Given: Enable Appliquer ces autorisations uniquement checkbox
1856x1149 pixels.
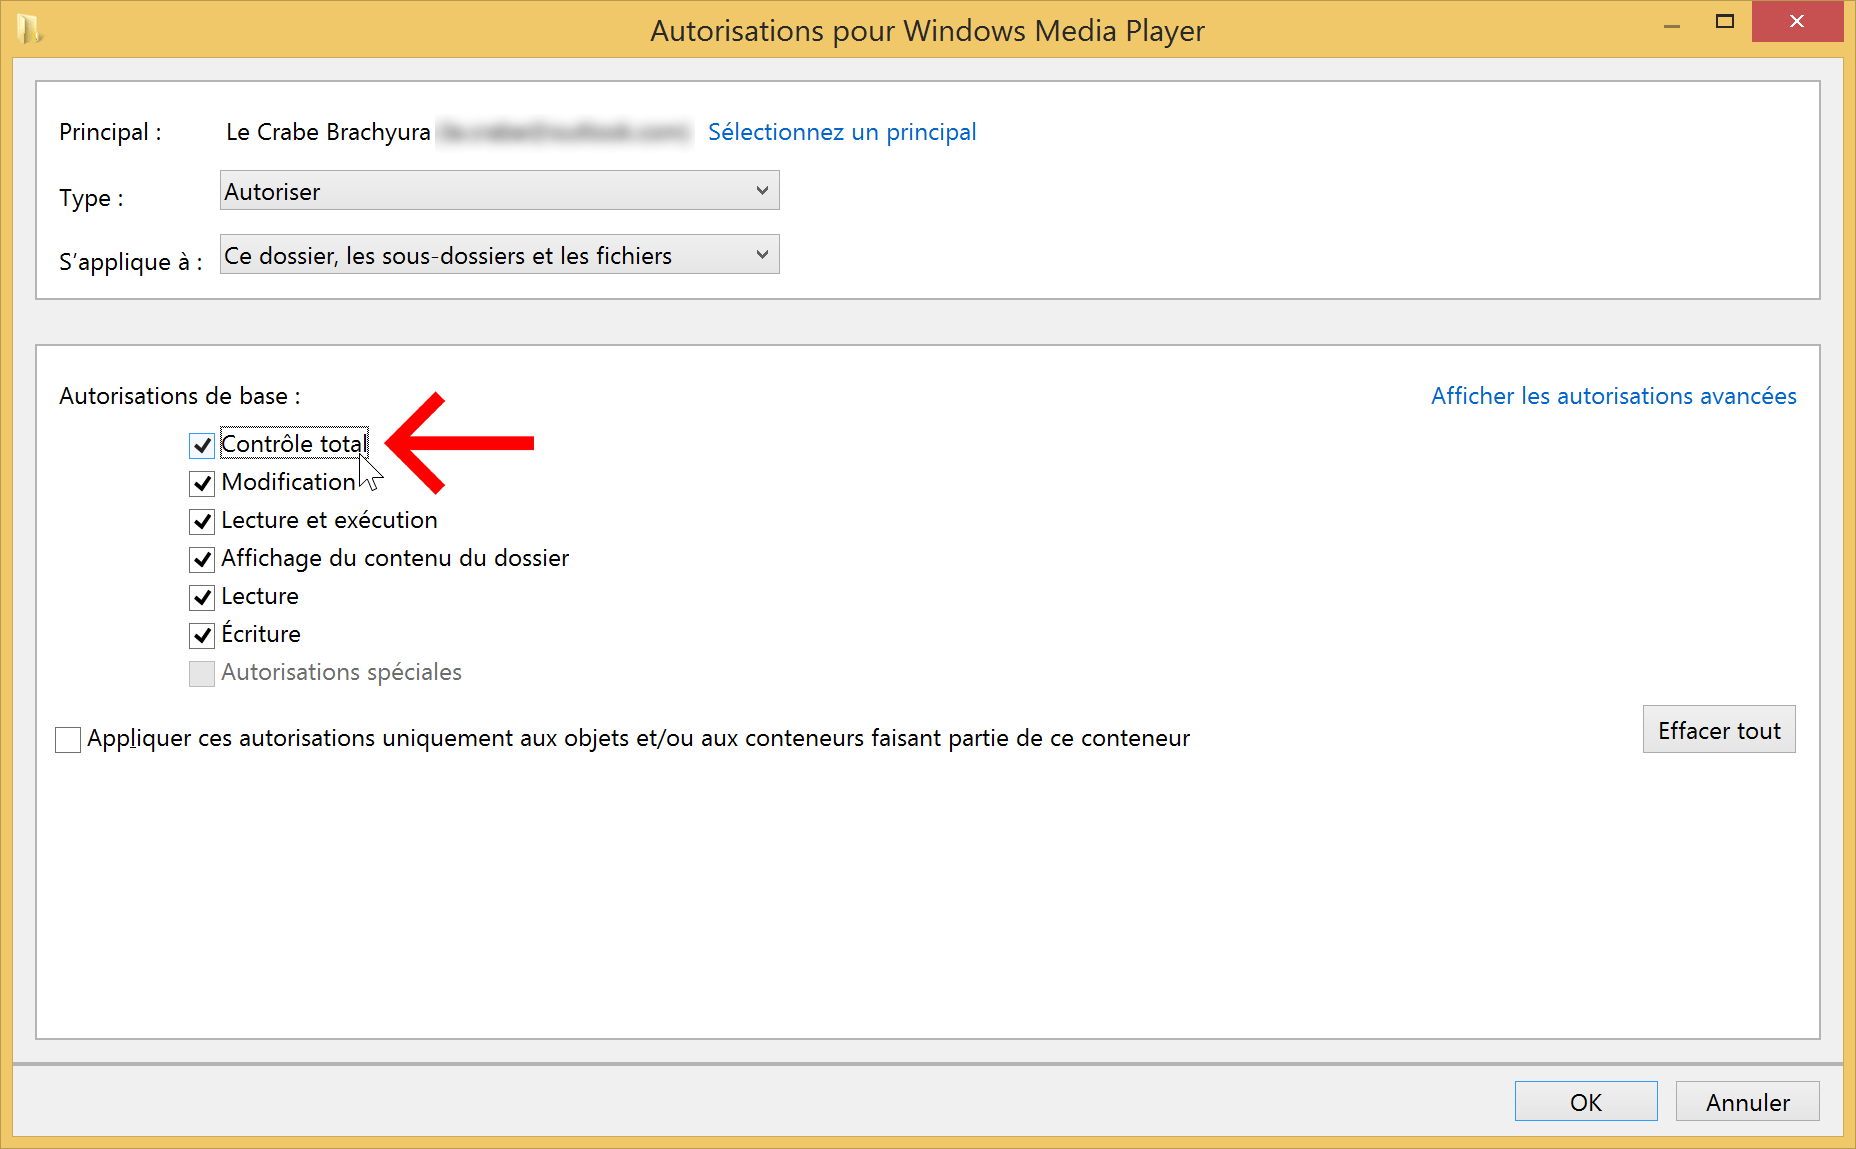Looking at the screenshot, I should pyautogui.click(x=68, y=740).
